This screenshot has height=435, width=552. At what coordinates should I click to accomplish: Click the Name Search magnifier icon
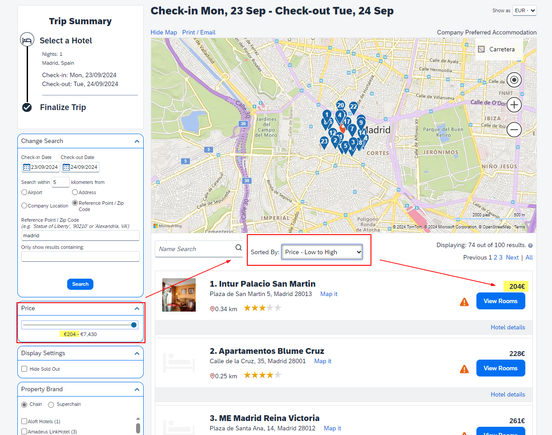(238, 248)
